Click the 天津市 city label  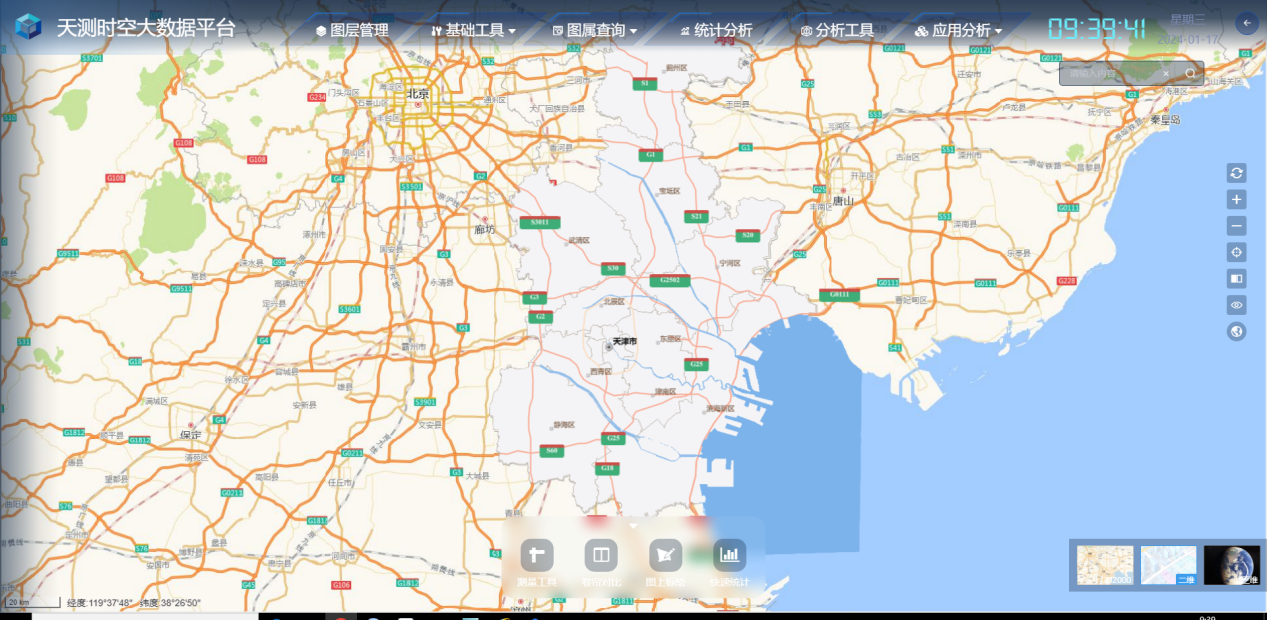coord(625,342)
